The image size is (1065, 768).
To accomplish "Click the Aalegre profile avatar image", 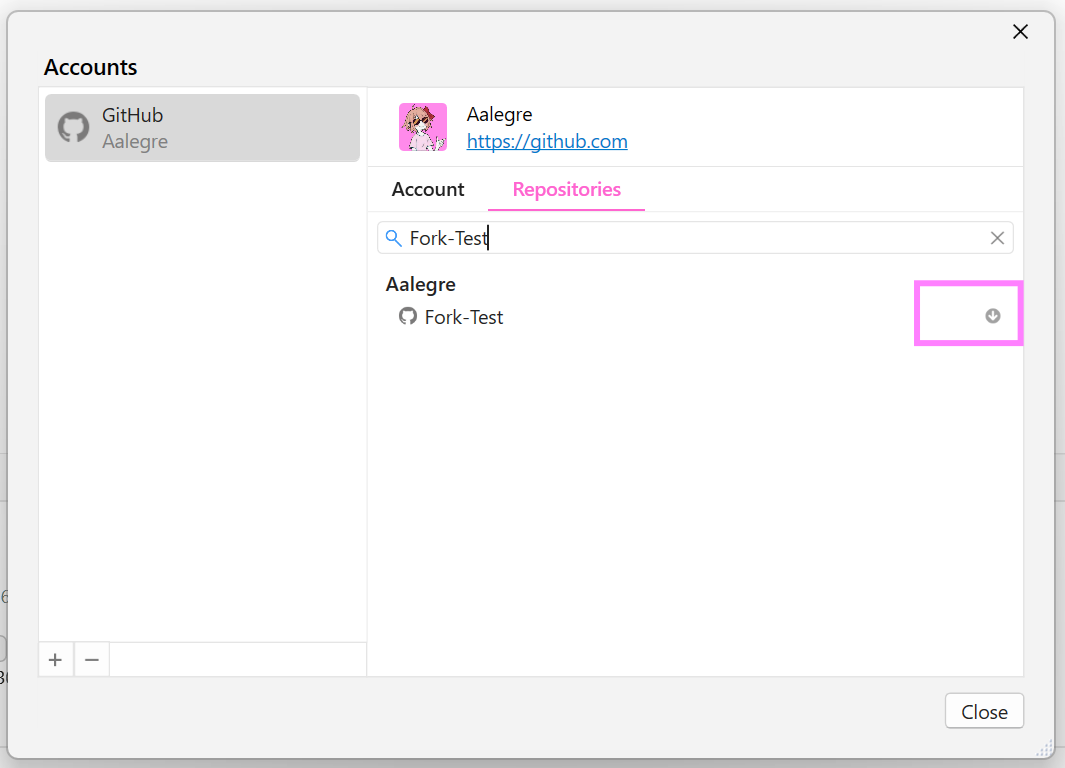I will [x=423, y=127].
